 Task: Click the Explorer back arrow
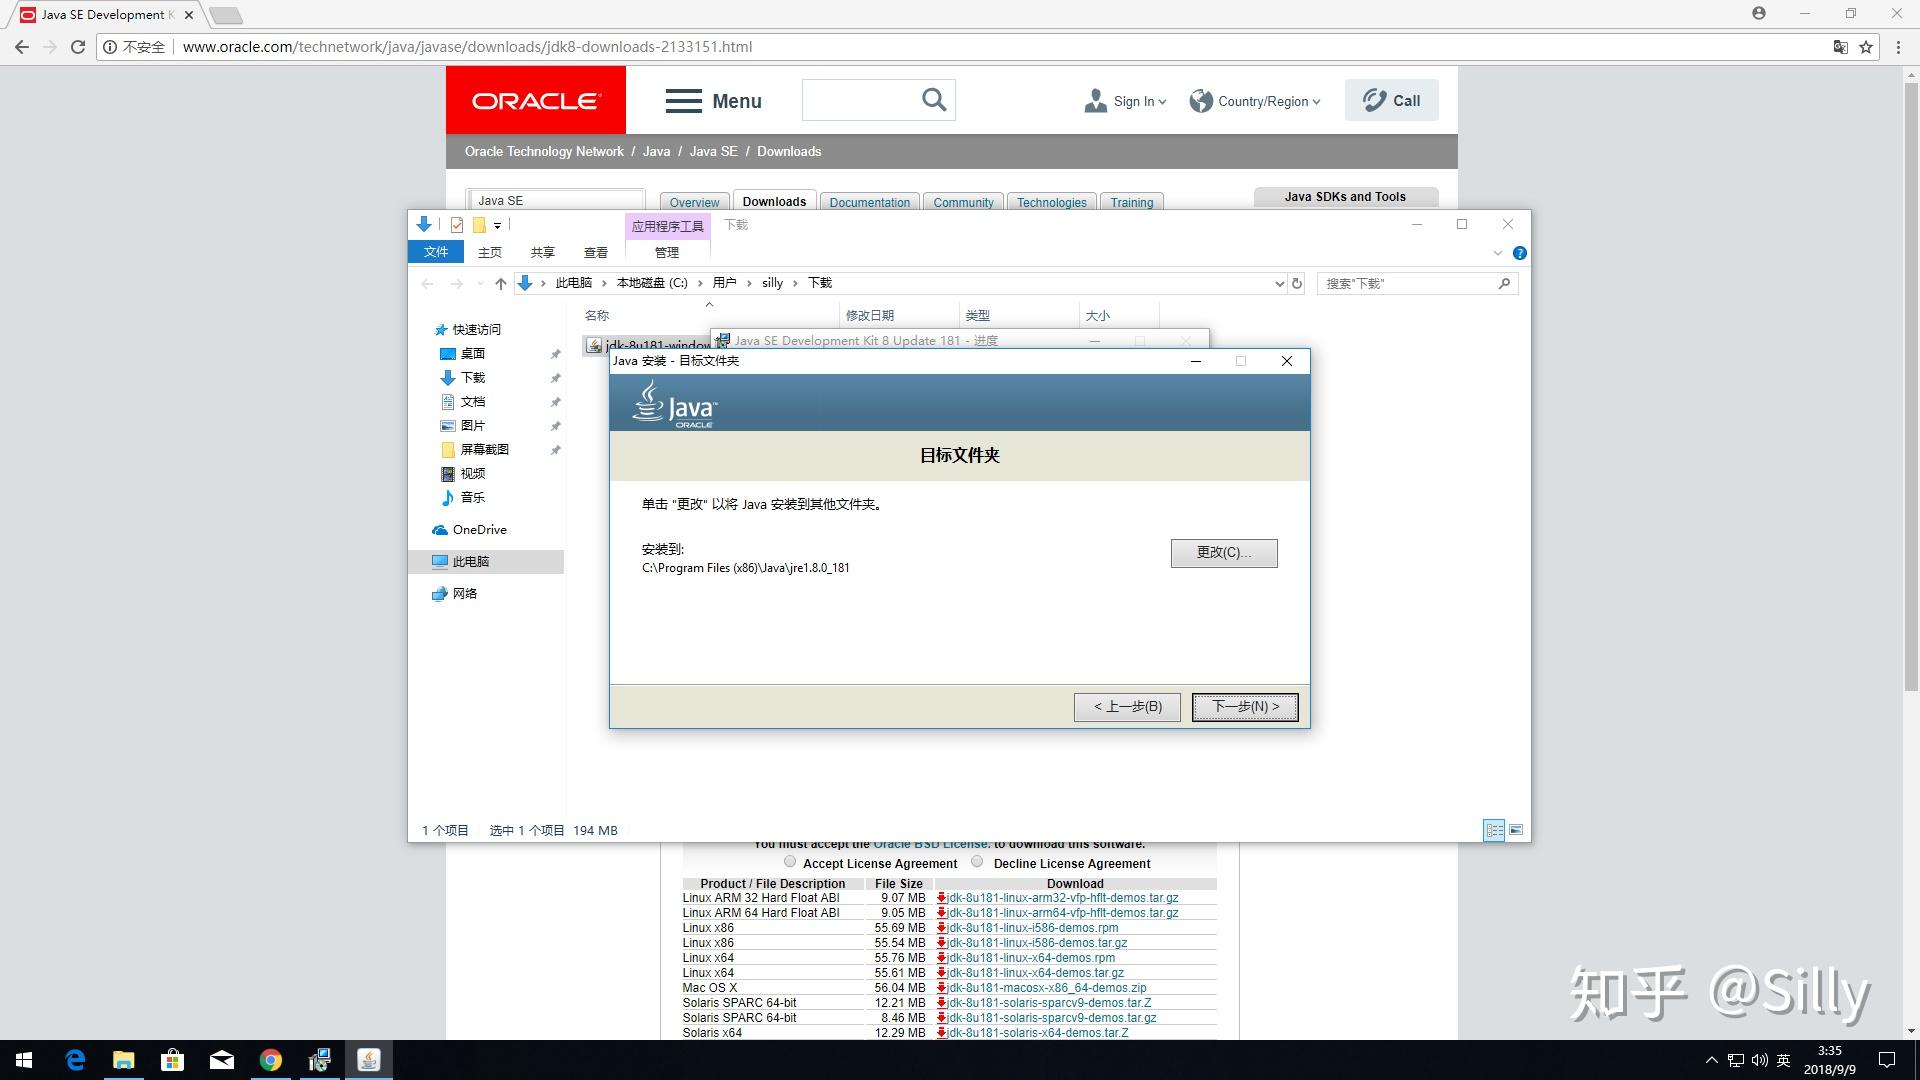pyautogui.click(x=428, y=284)
